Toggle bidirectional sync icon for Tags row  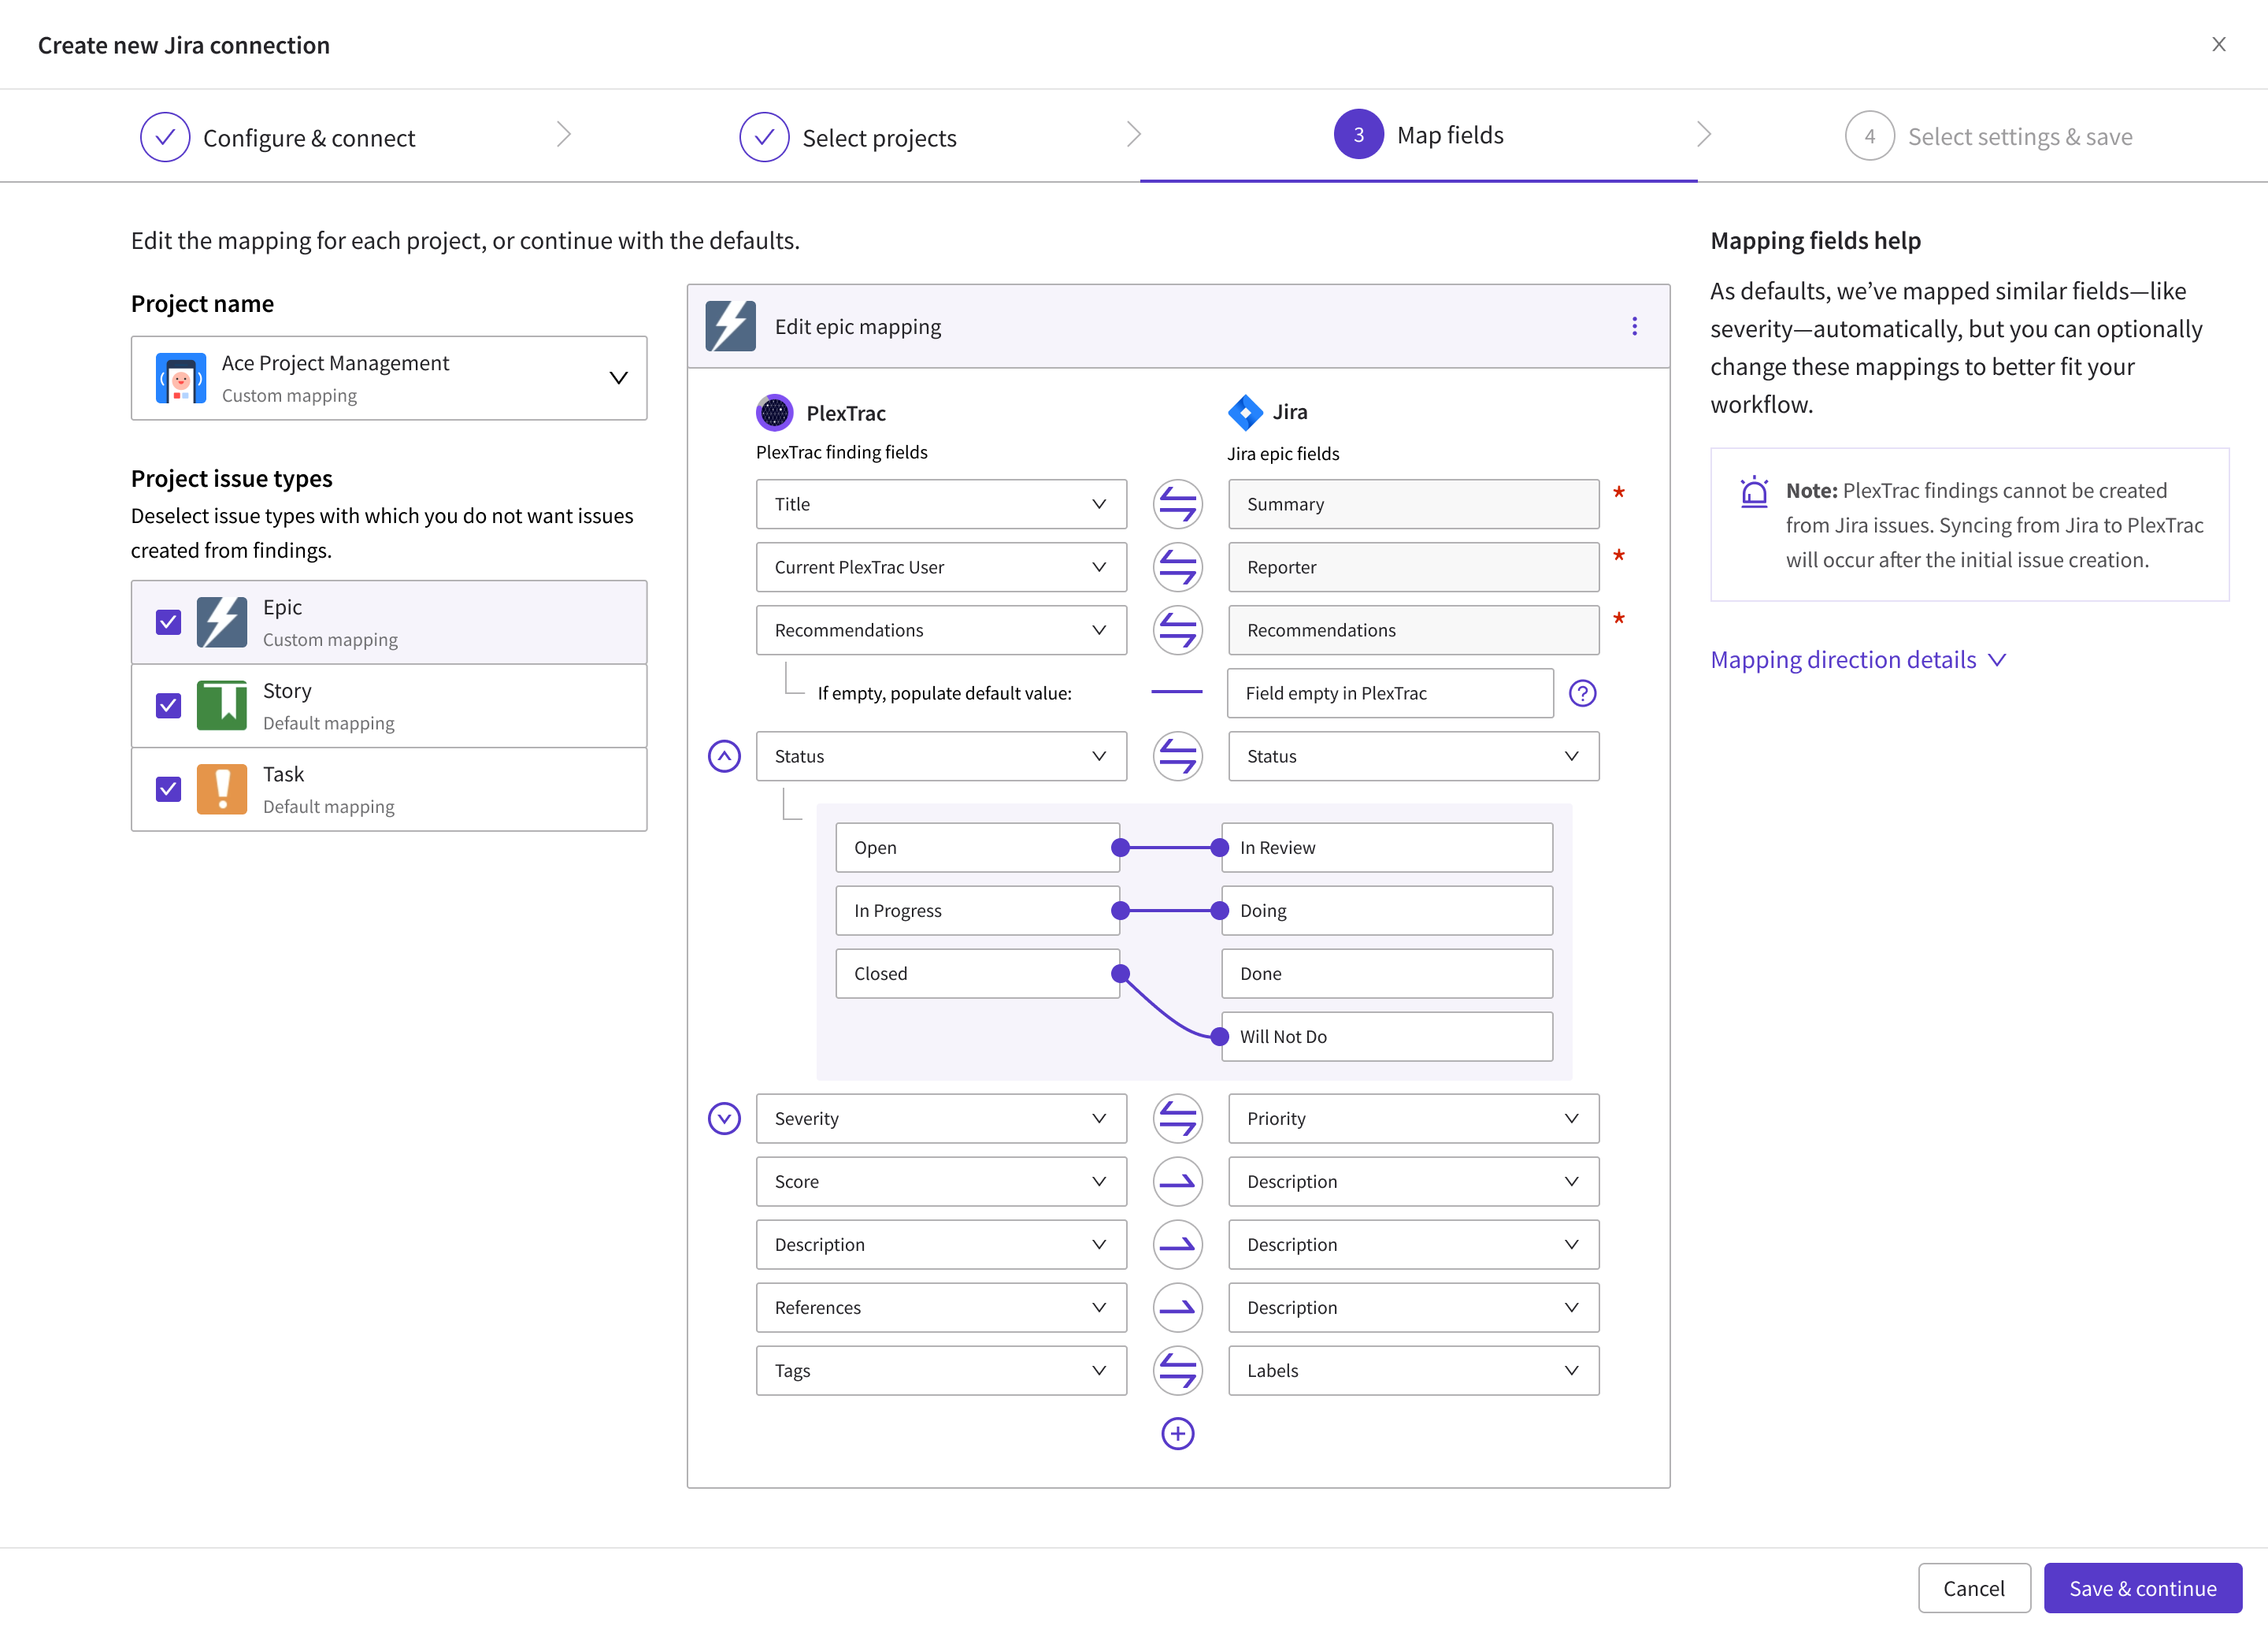[1177, 1370]
